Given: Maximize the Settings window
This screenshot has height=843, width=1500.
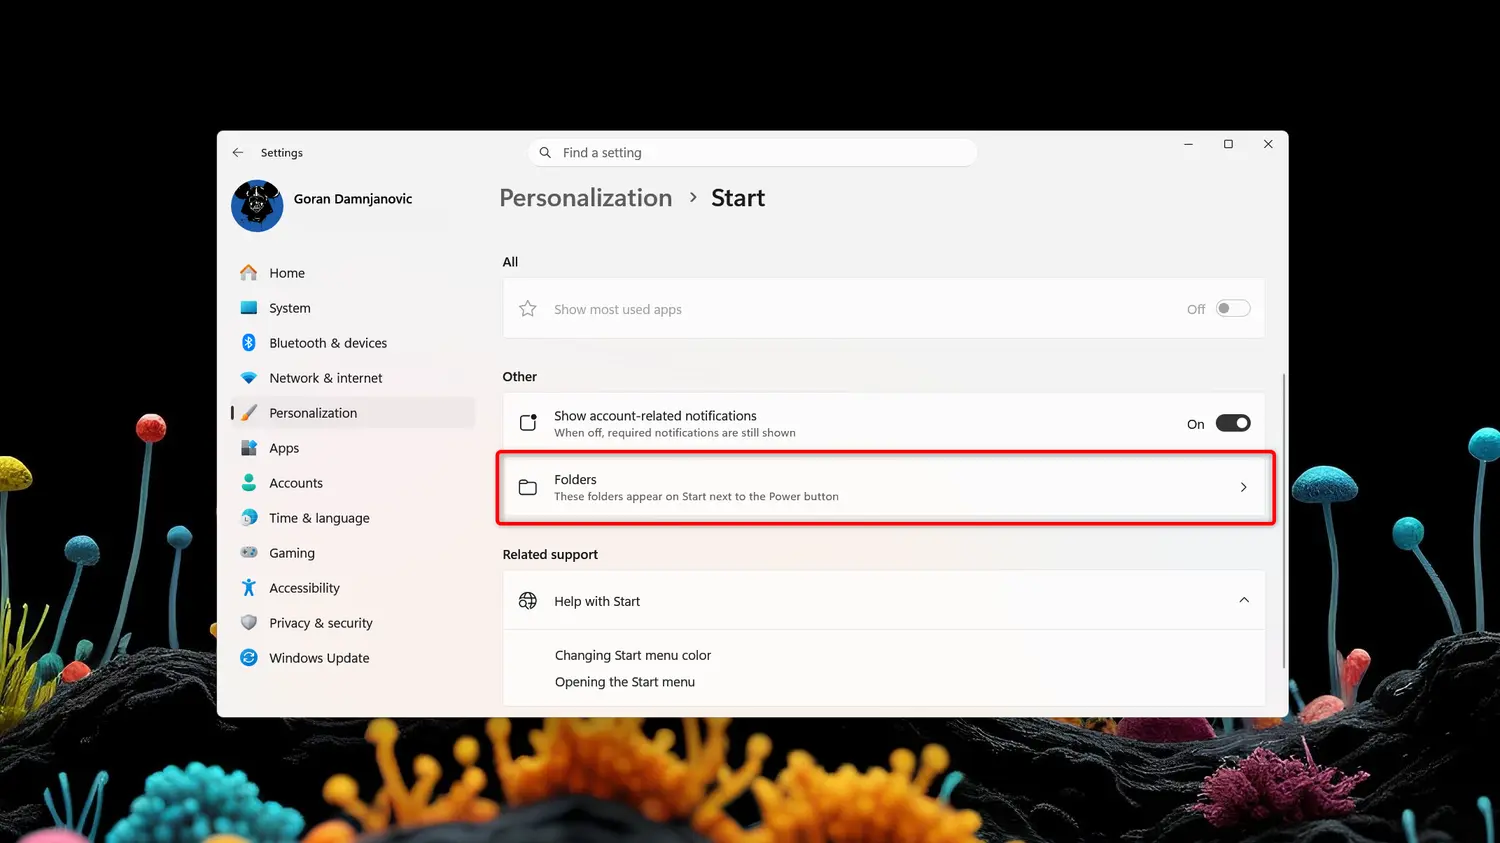Looking at the screenshot, I should [x=1228, y=144].
